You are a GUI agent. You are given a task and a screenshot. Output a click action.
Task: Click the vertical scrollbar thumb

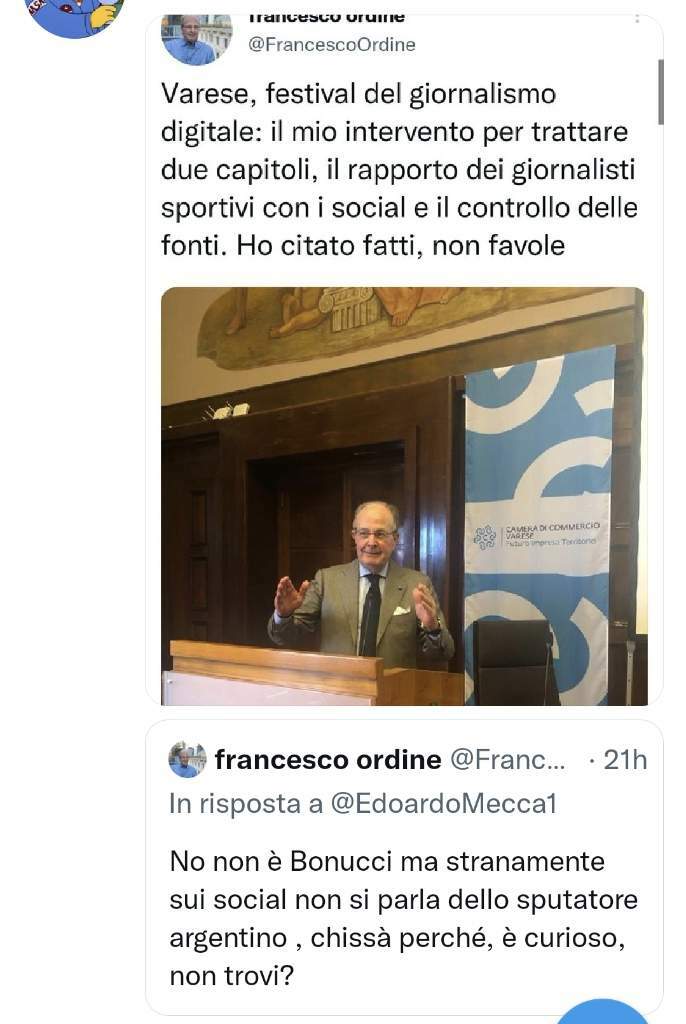coord(661,91)
